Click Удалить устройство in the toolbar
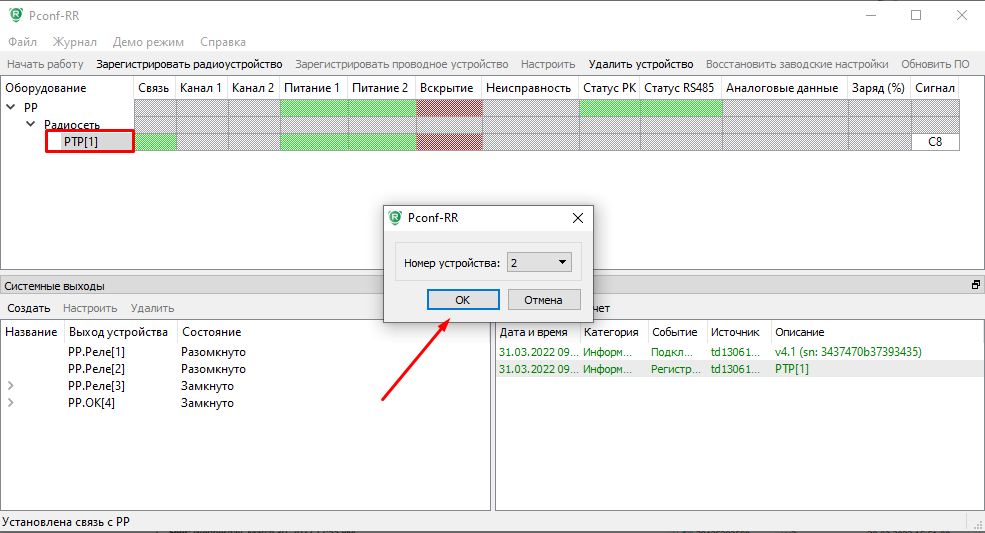Image resolution: width=985 pixels, height=533 pixels. (640, 64)
